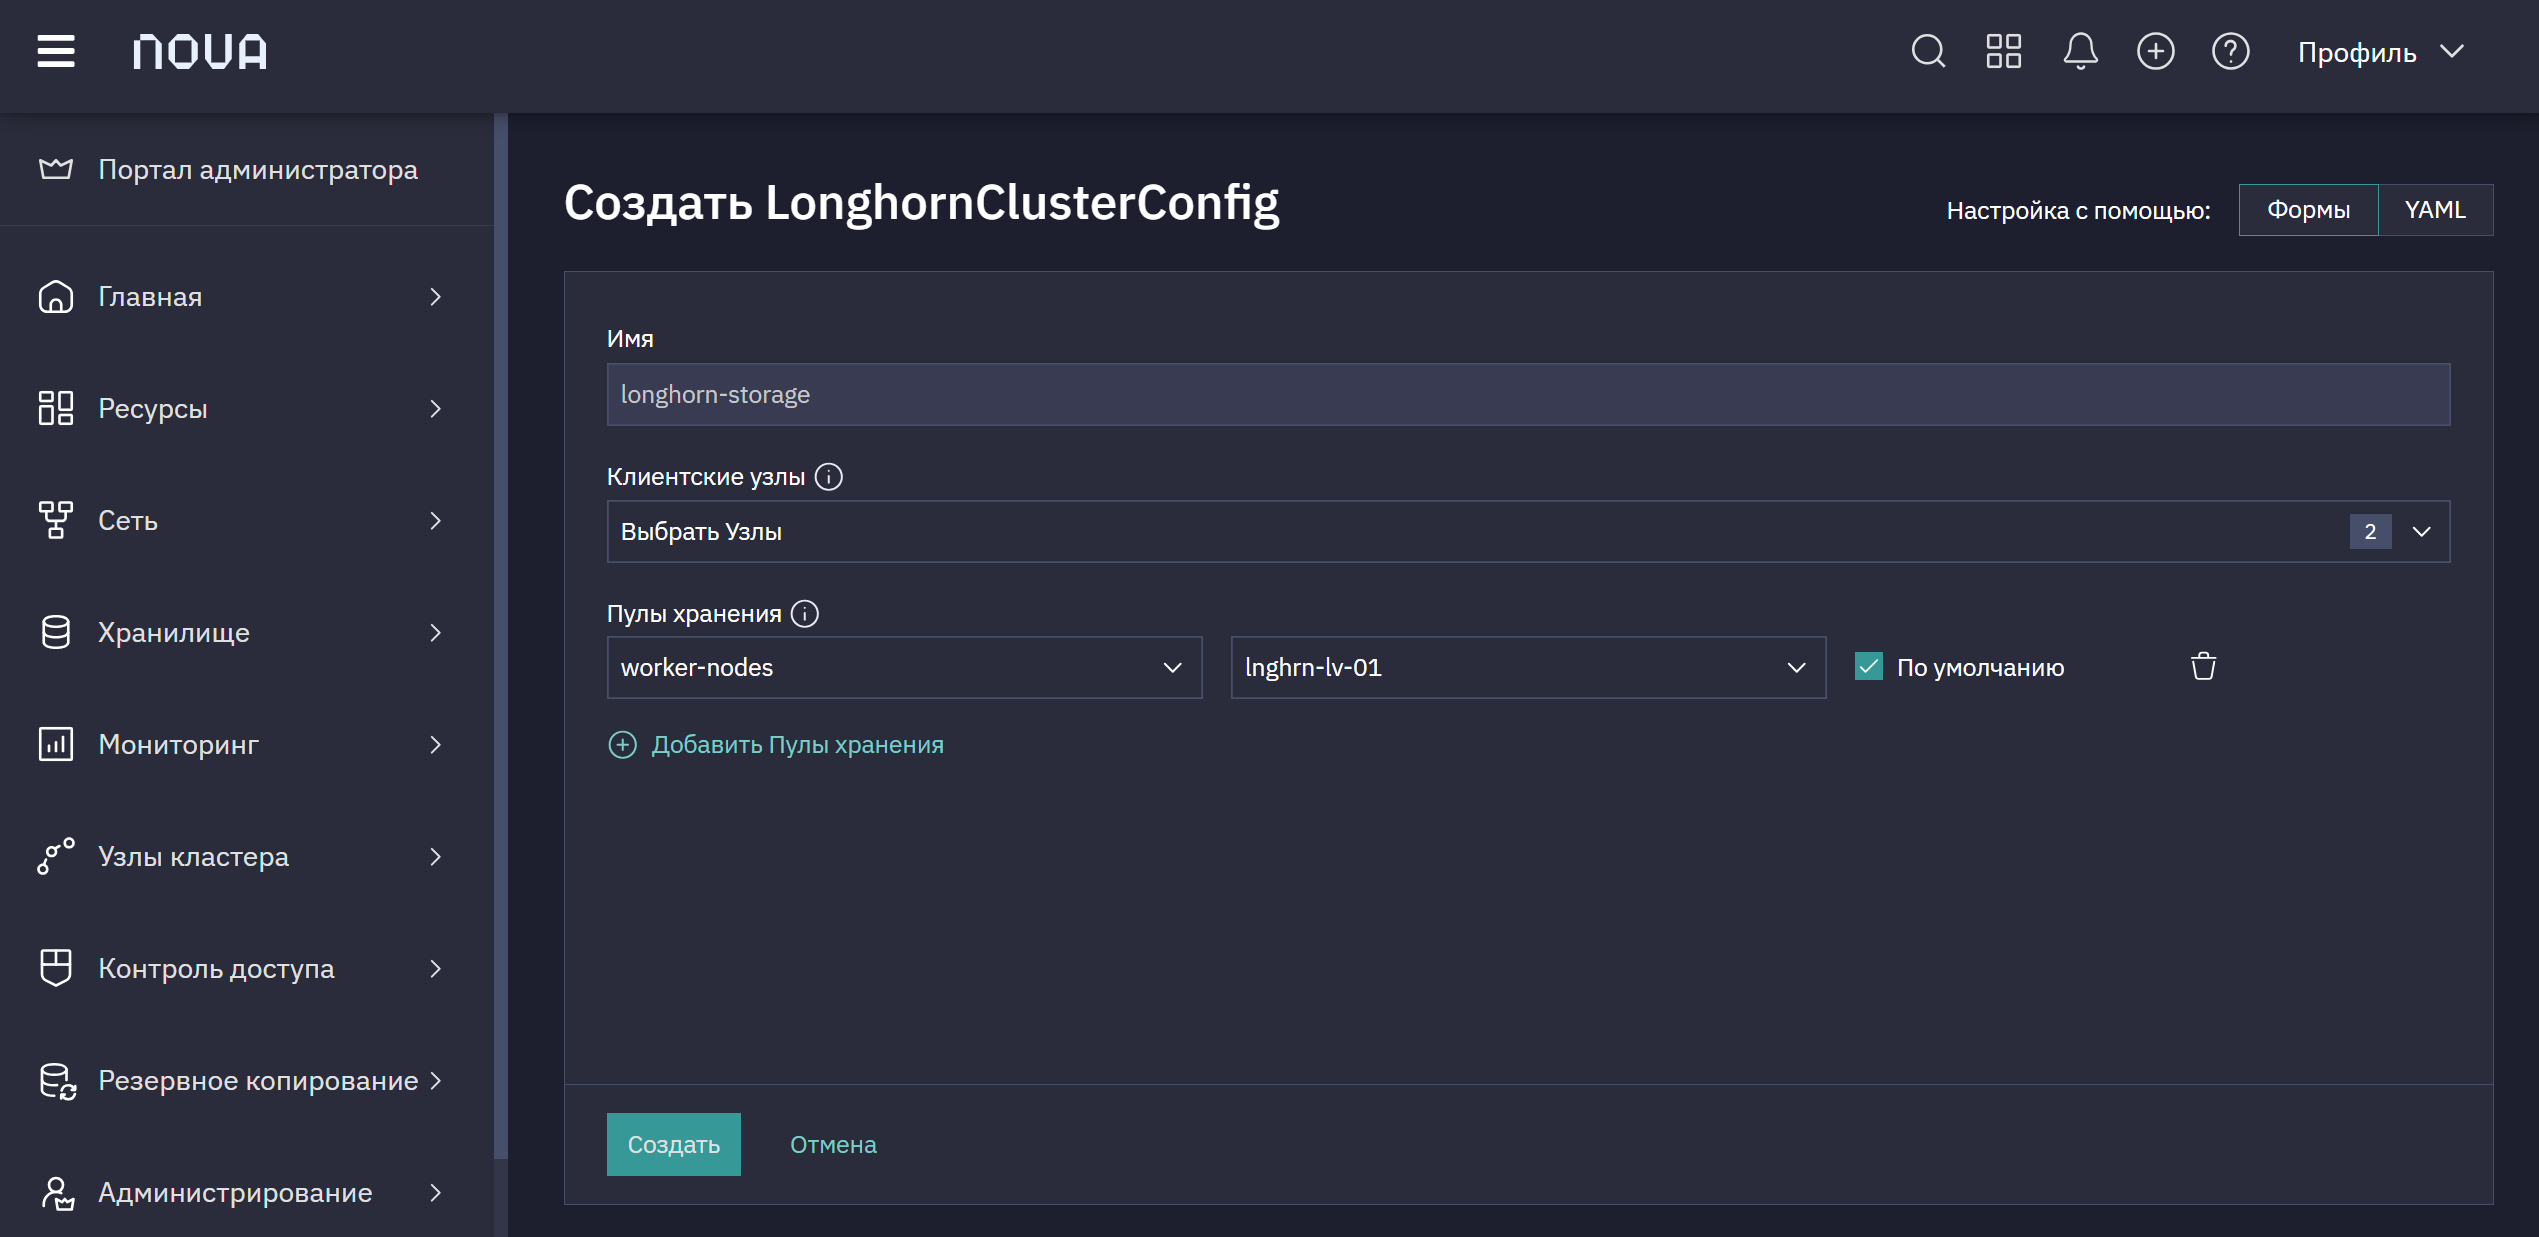Click the crown icon beside Портал администратора
The width and height of the screenshot is (2539, 1237).
56,169
